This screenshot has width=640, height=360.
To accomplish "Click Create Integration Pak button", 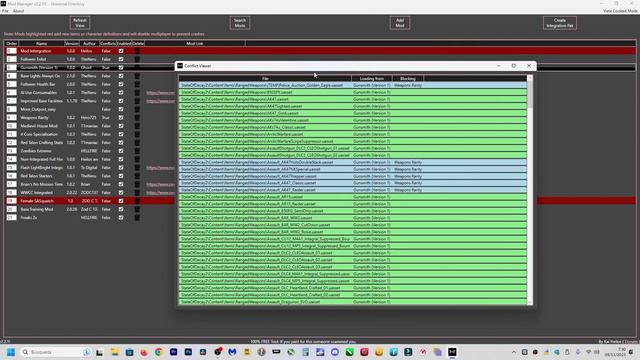I will tap(560, 23).
